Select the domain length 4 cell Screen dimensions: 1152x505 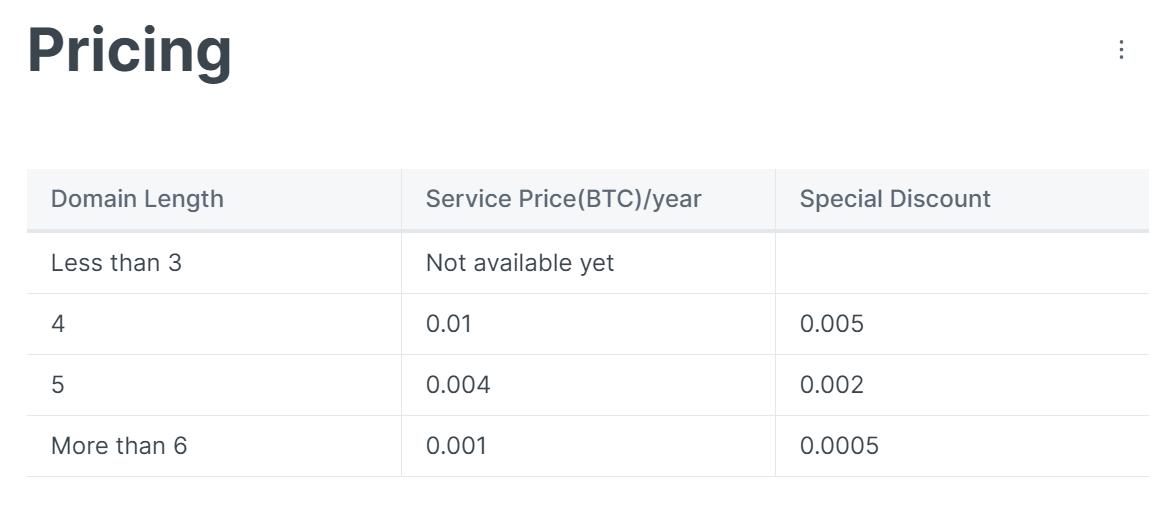pyautogui.click(x=58, y=324)
